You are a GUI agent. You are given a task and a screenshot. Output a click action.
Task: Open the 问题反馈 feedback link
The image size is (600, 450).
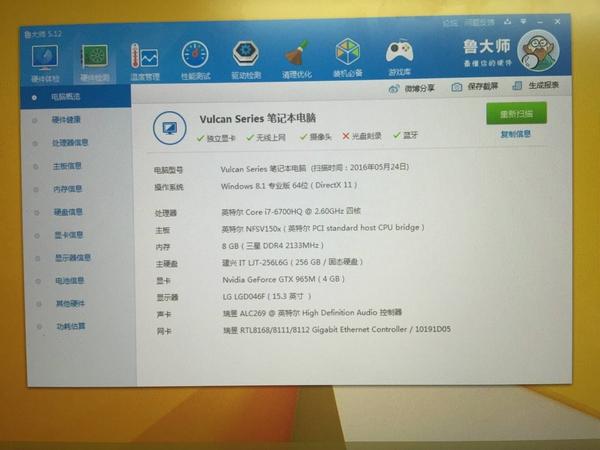[479, 23]
